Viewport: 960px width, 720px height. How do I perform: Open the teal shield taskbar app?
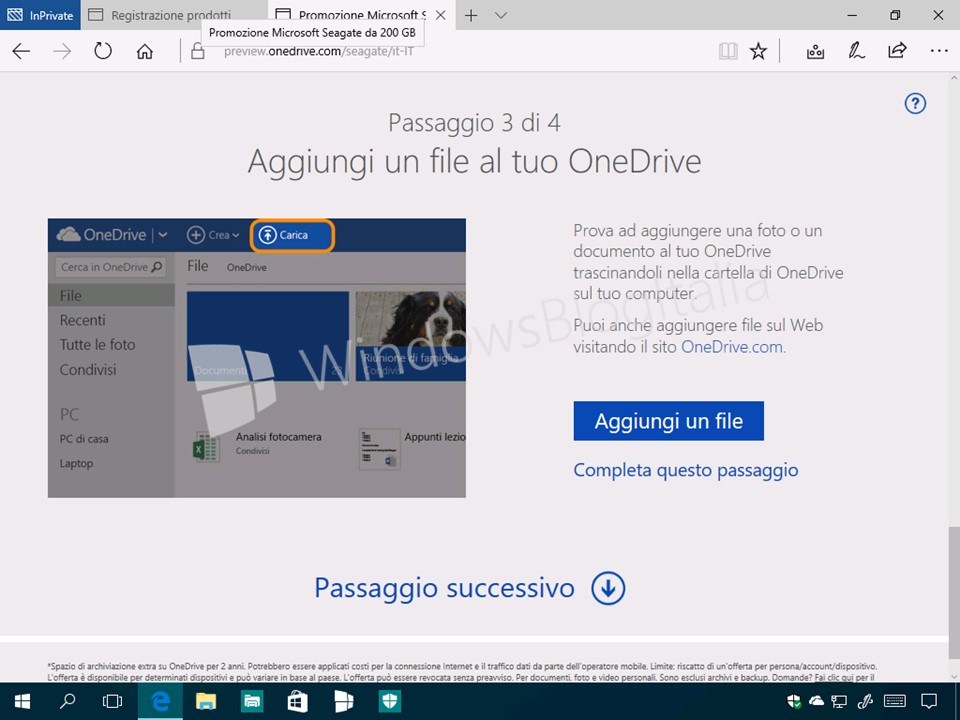point(389,701)
